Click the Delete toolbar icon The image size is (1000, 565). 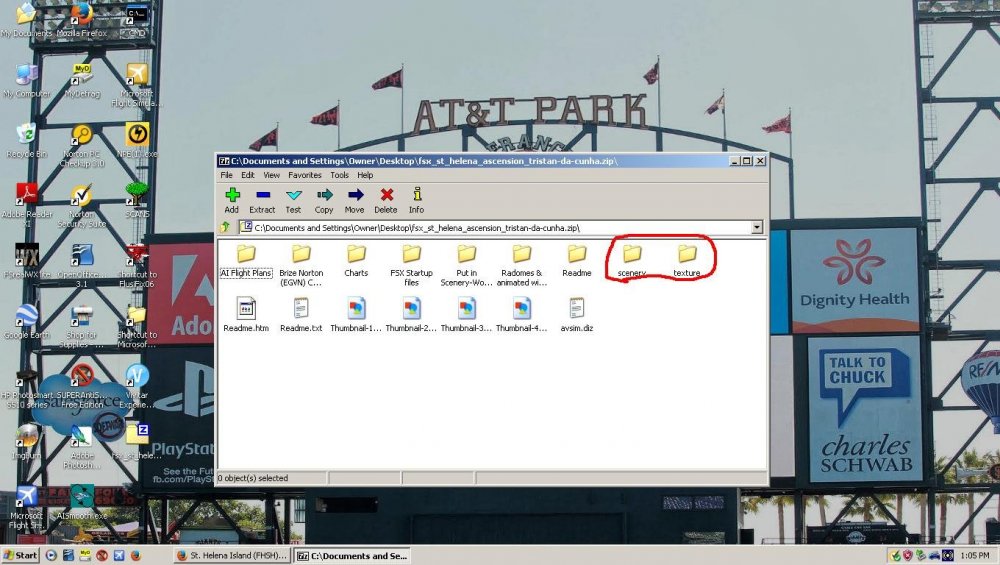tap(386, 200)
